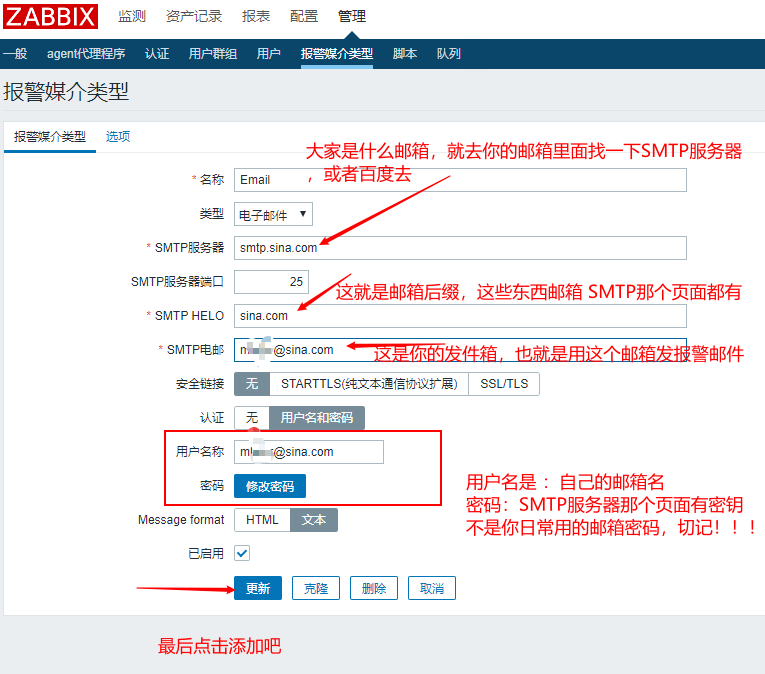Toggle the 已启用 checkbox
The width and height of the screenshot is (765, 674).
point(242,553)
